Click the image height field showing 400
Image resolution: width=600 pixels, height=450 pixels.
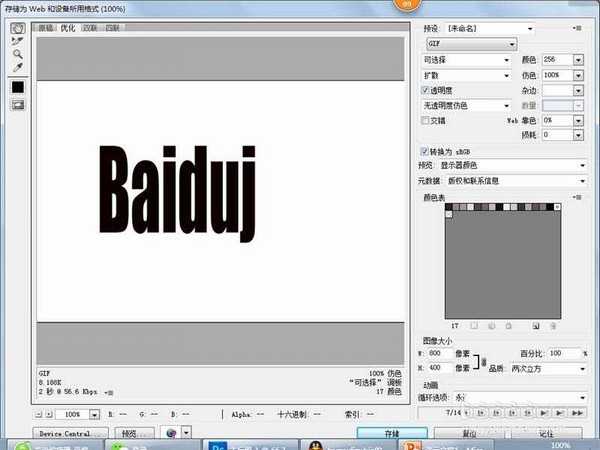[x=440, y=368]
